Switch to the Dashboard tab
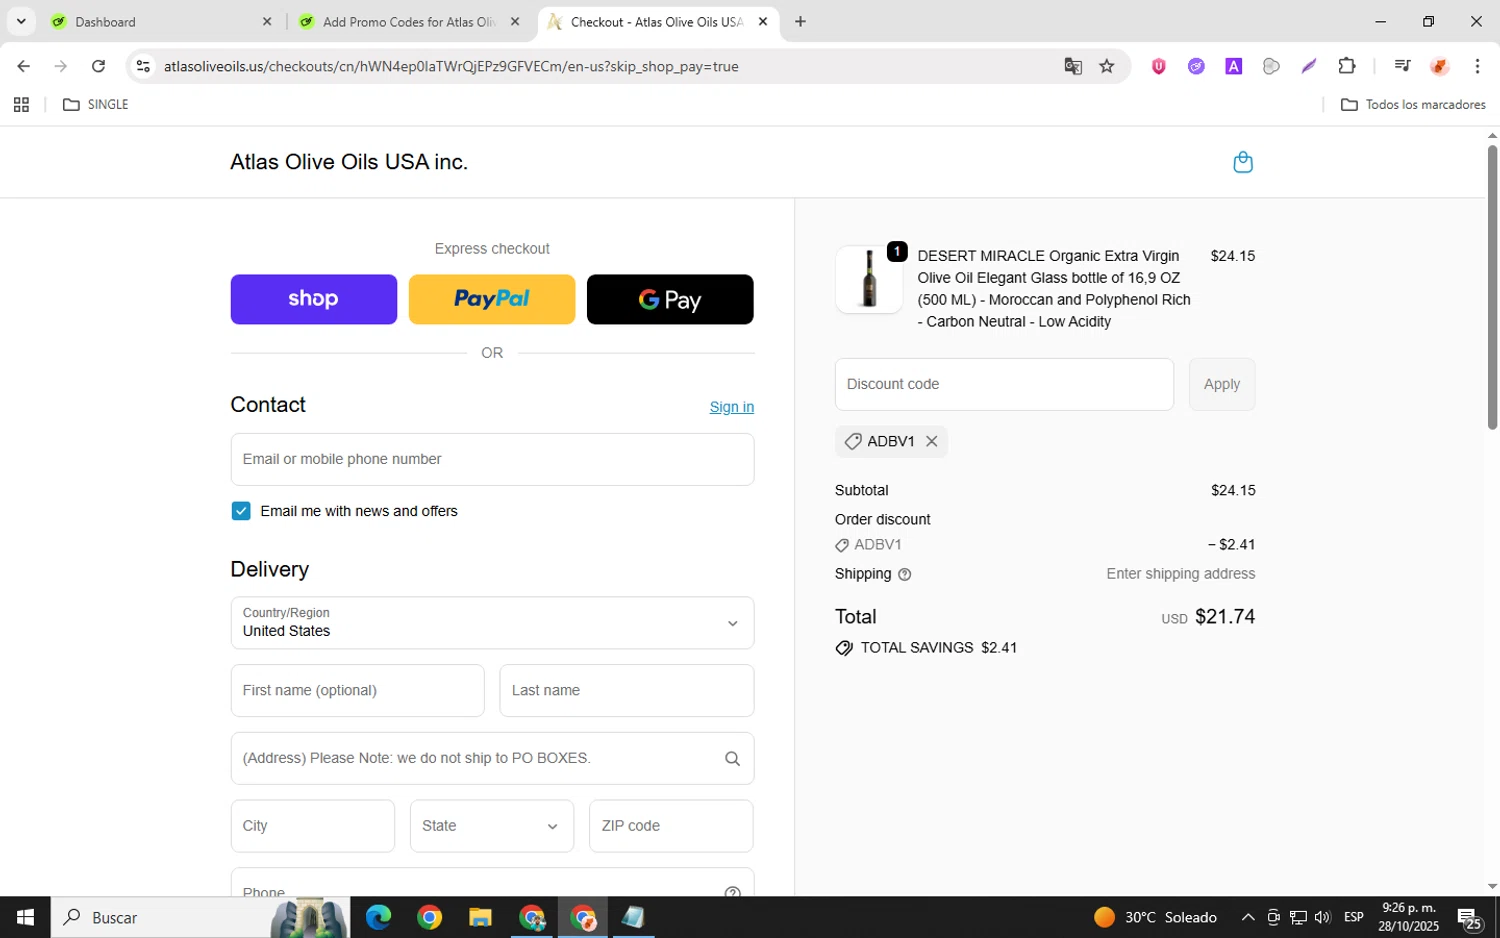Screen dimensions: 1500x938 160,21
